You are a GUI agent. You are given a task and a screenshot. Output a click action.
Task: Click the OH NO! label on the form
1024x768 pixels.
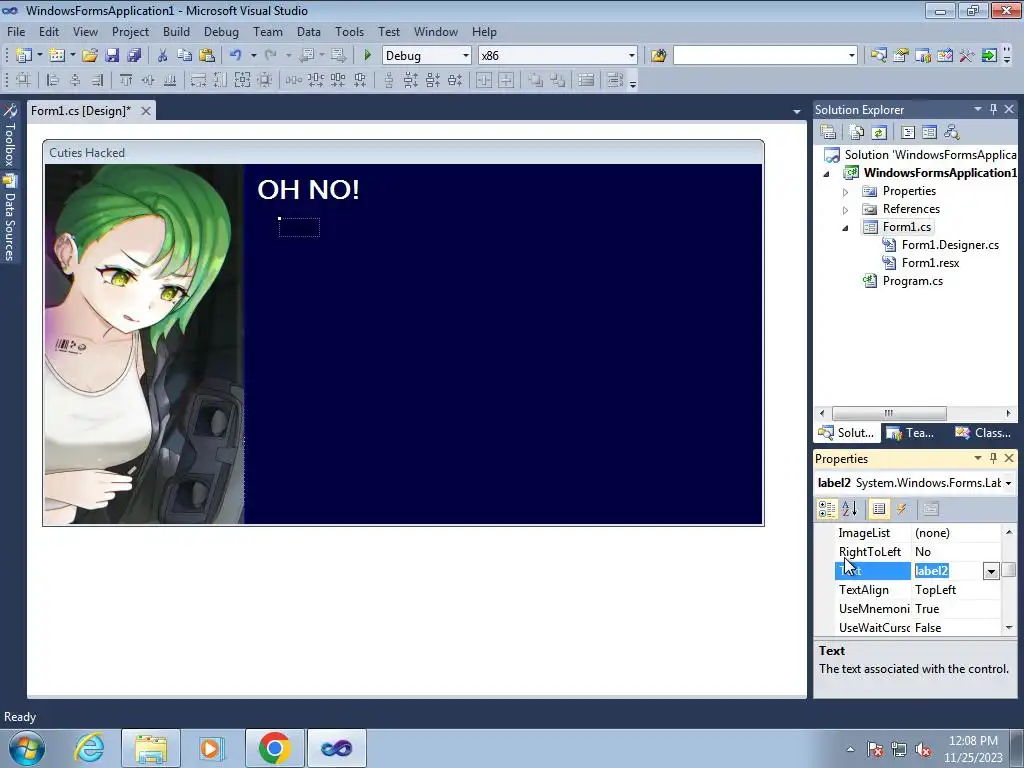[x=308, y=190]
